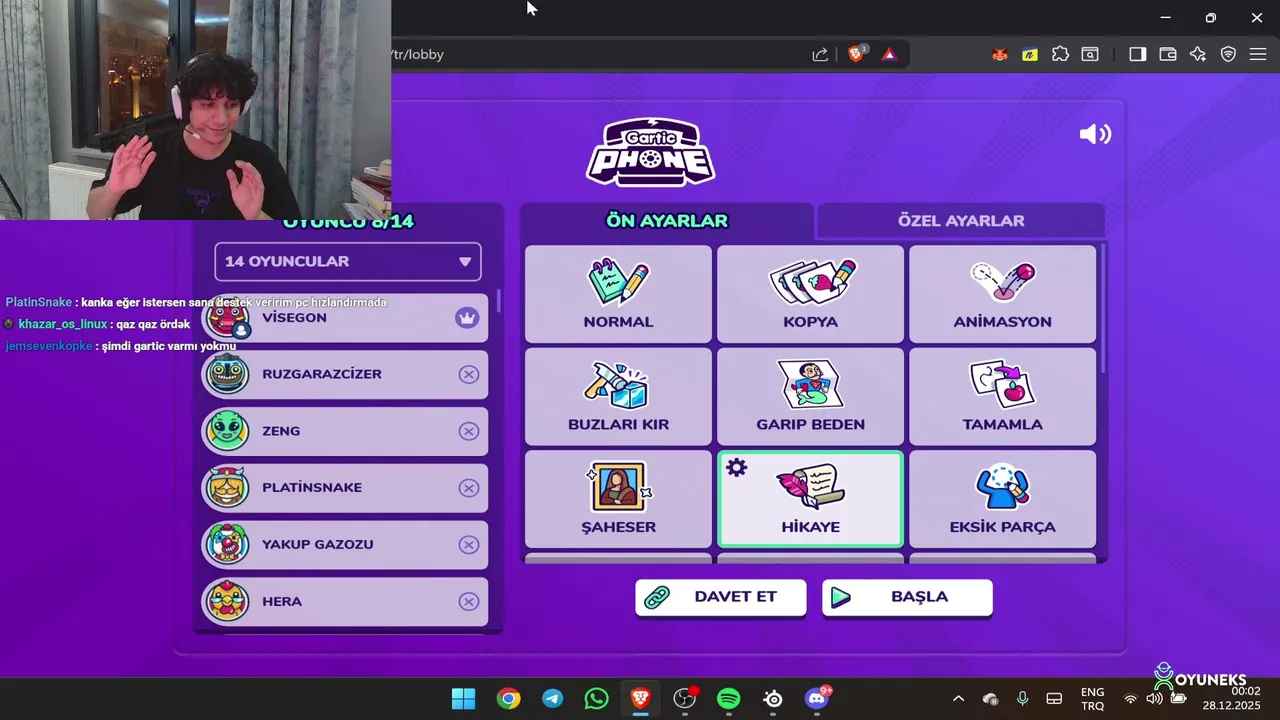Viewport: 1280px width, 720px height.
Task: Open the Brave Wallet icon
Action: click(1167, 54)
